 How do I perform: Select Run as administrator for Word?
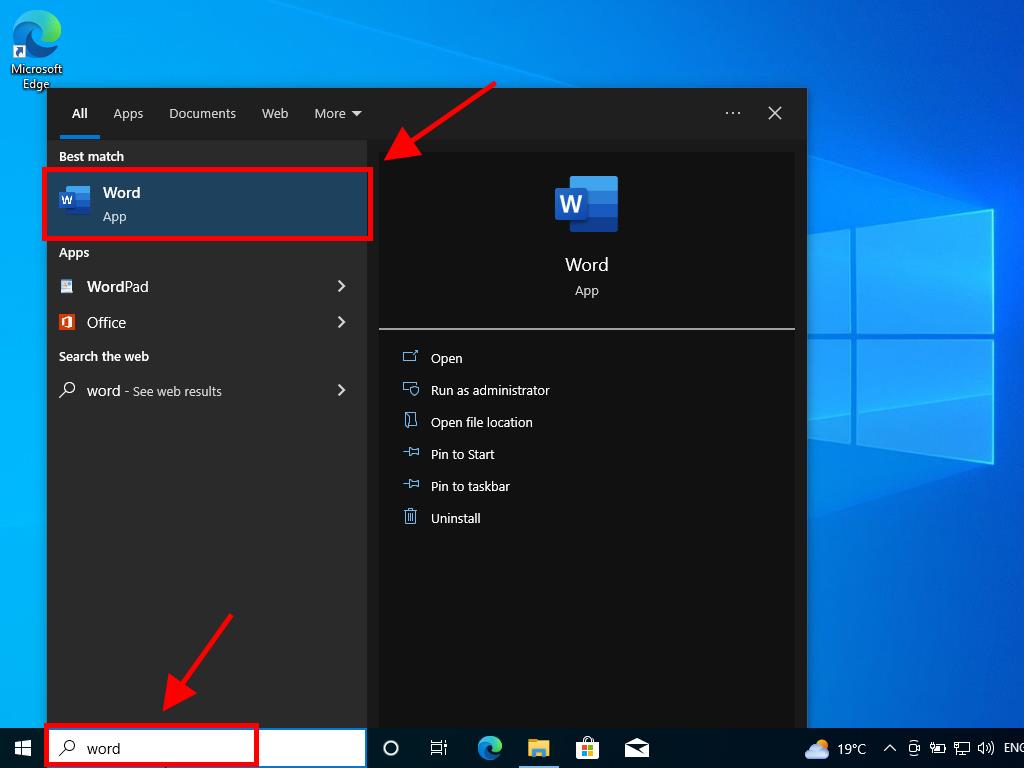click(x=489, y=390)
